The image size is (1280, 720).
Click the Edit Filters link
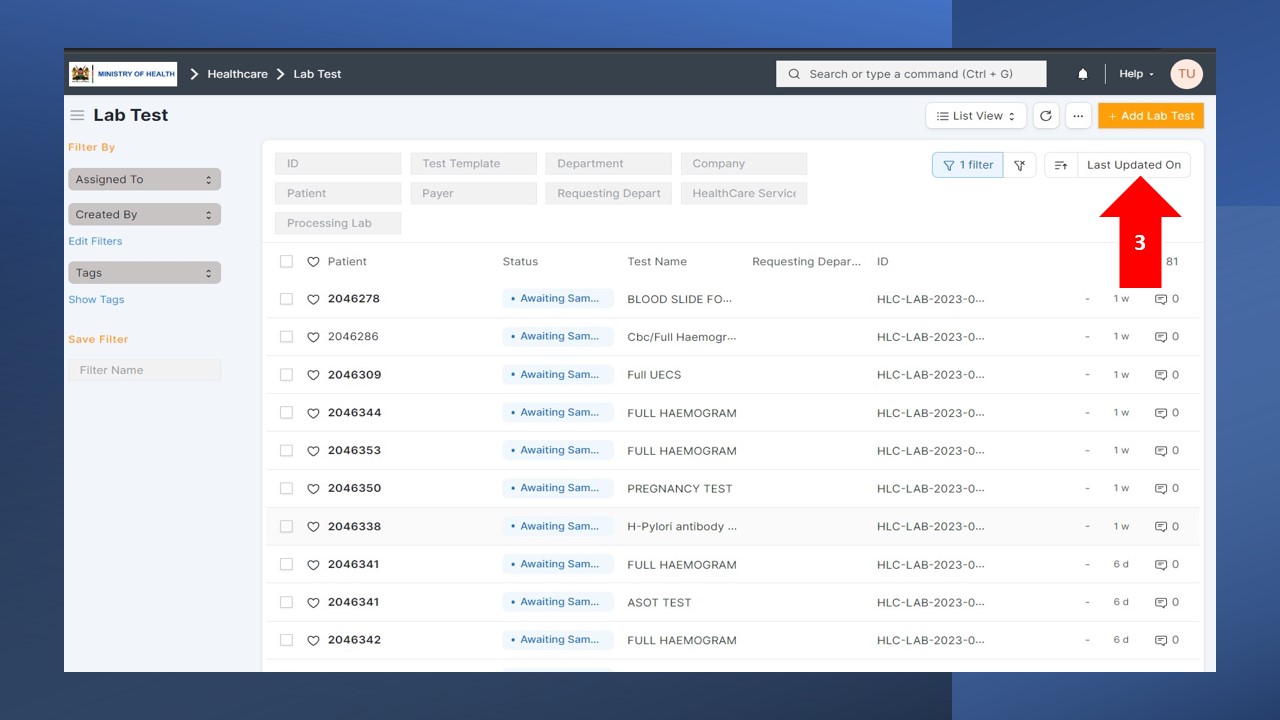tap(95, 241)
